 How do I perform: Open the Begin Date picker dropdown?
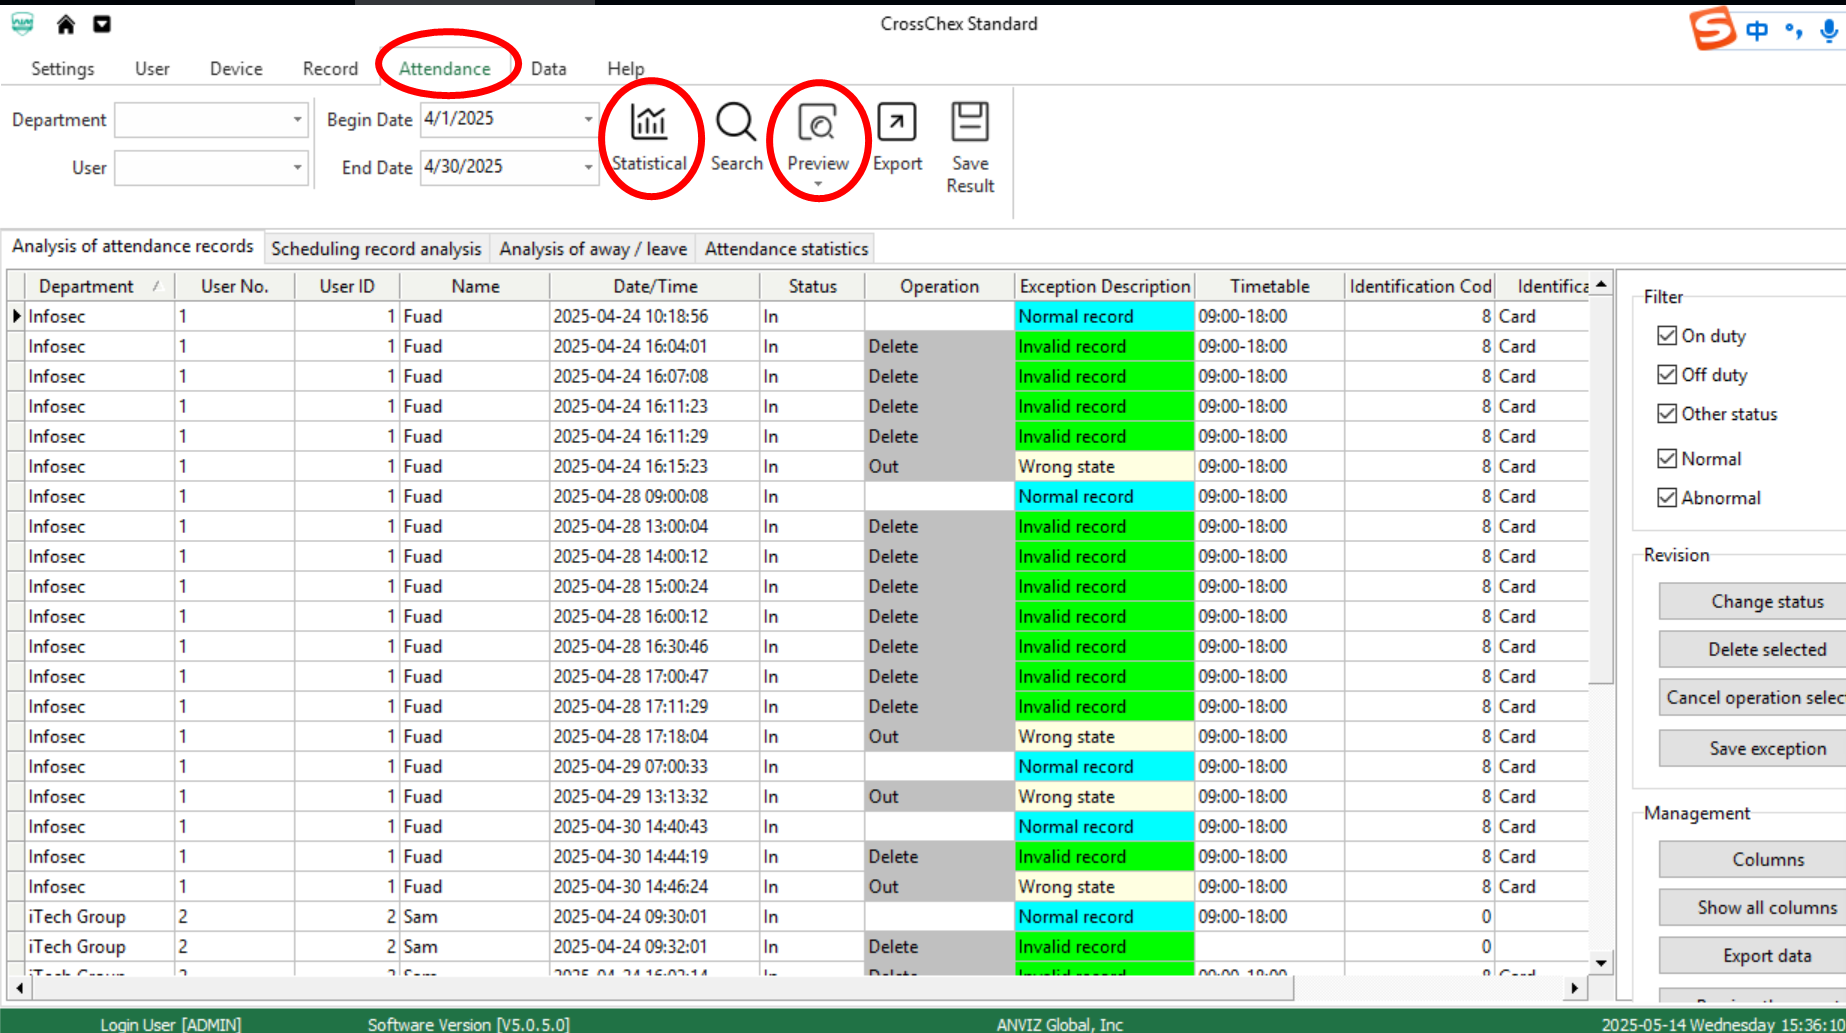pos(588,120)
